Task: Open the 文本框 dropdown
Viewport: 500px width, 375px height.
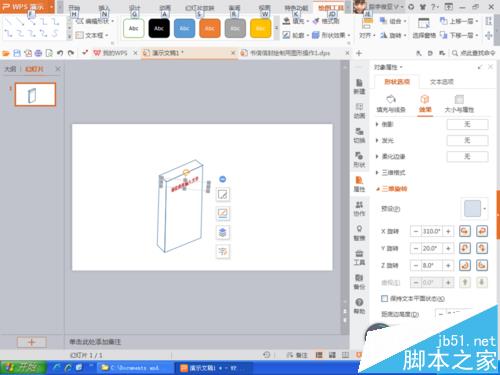Action: [92, 35]
